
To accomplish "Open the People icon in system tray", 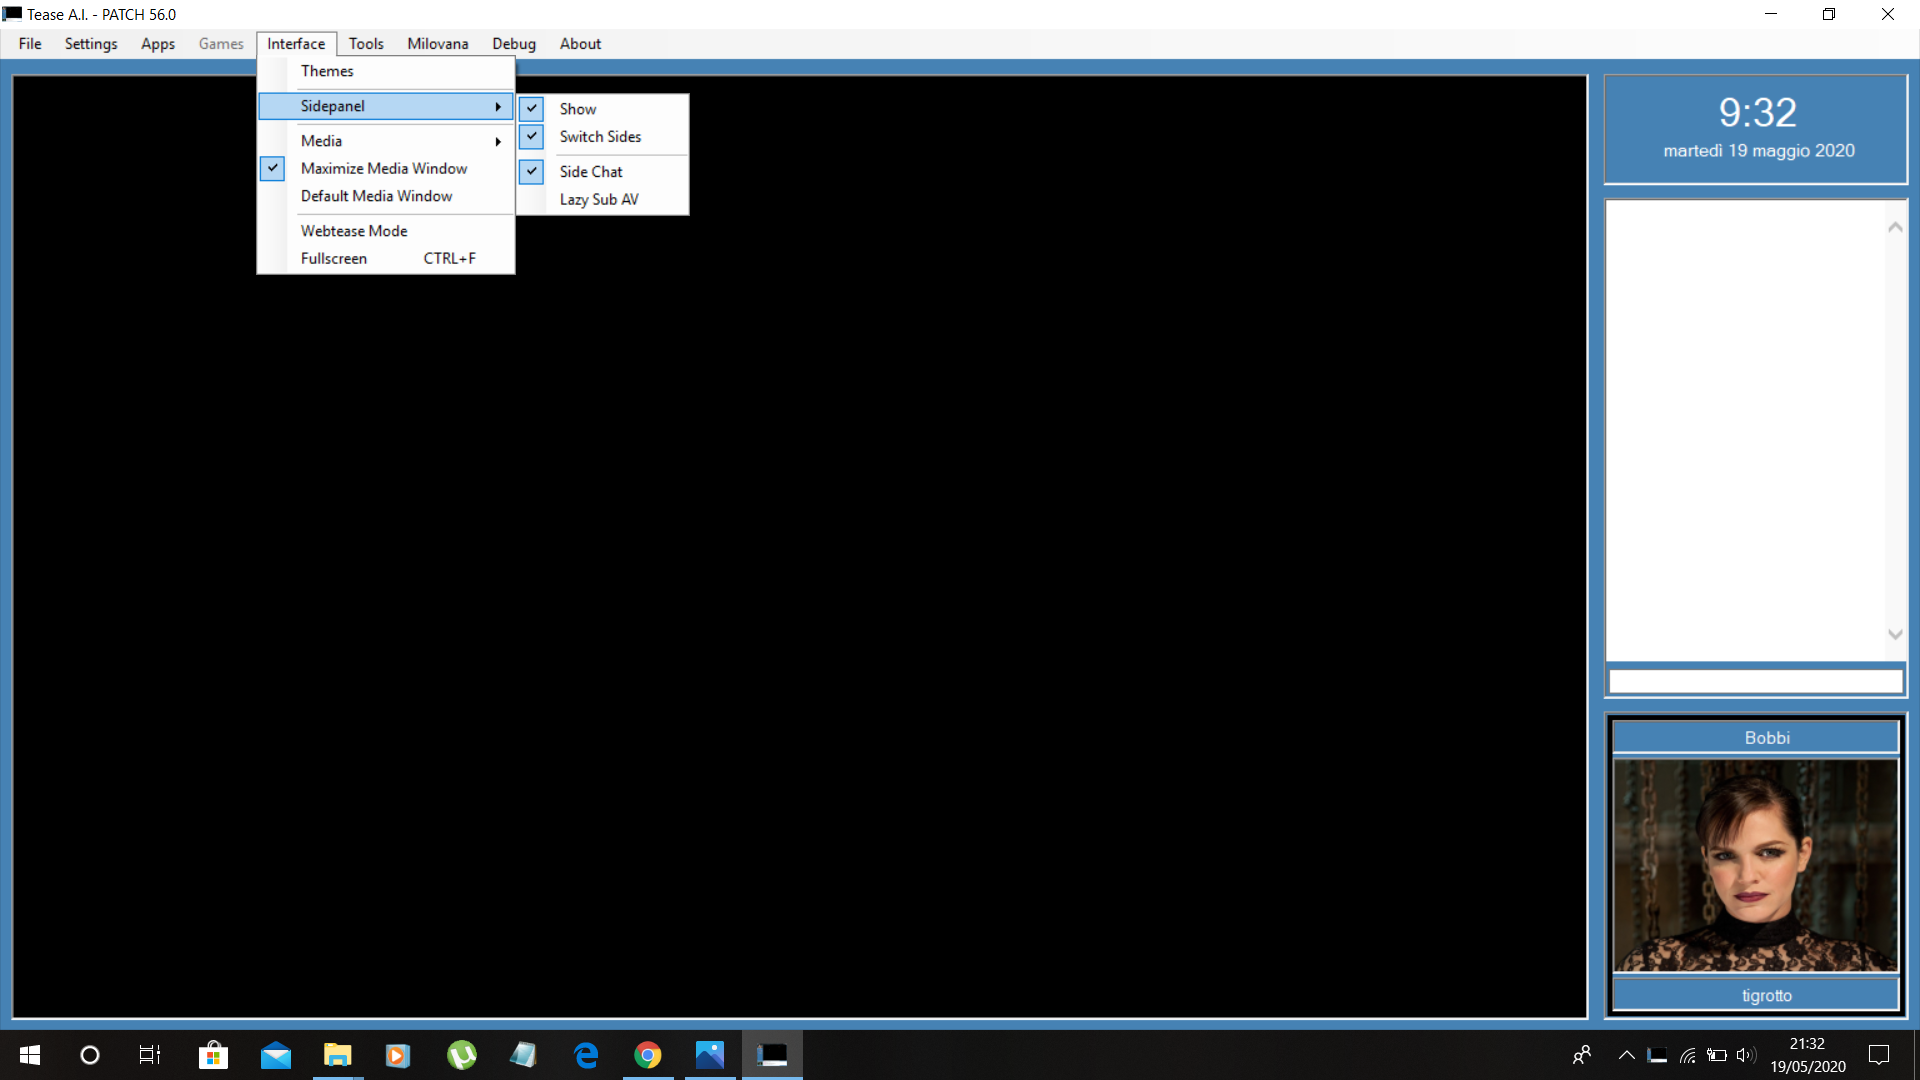I will click(x=1582, y=1055).
